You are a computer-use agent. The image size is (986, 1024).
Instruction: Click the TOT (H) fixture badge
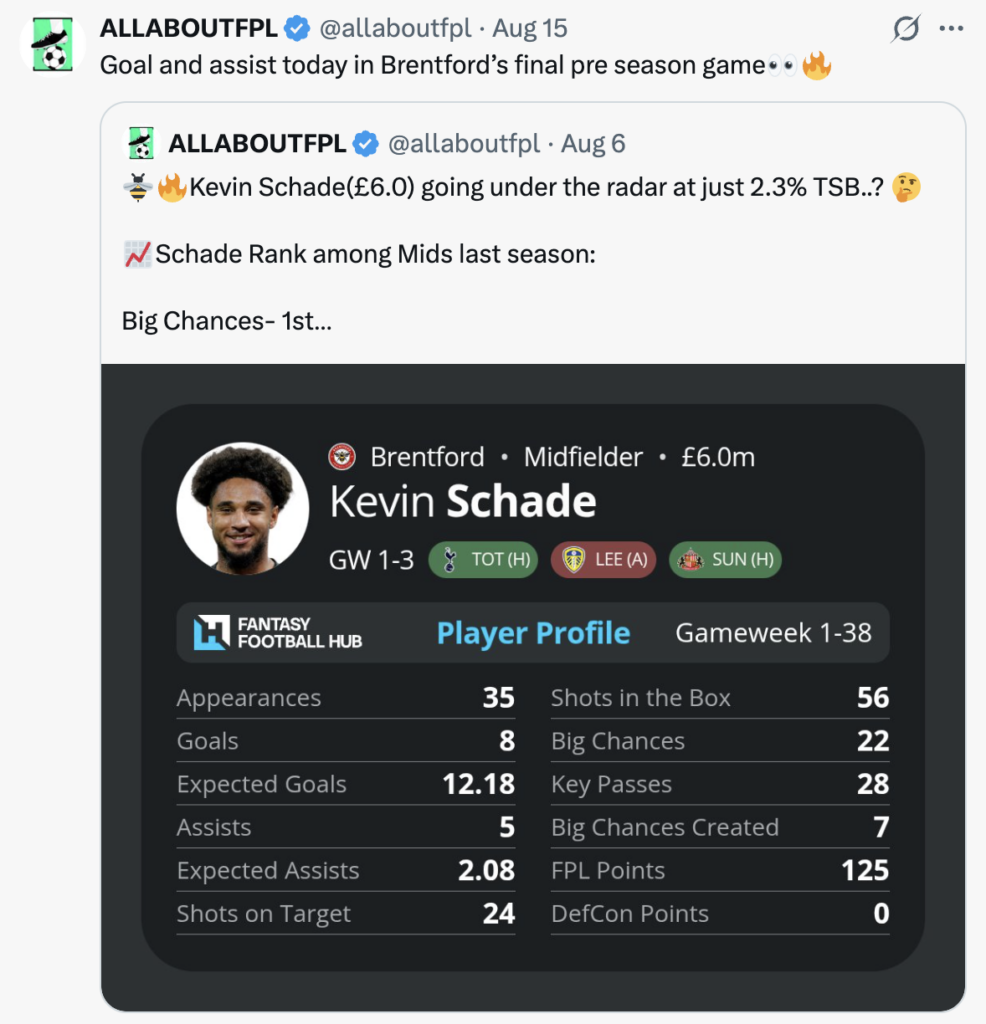pos(483,560)
